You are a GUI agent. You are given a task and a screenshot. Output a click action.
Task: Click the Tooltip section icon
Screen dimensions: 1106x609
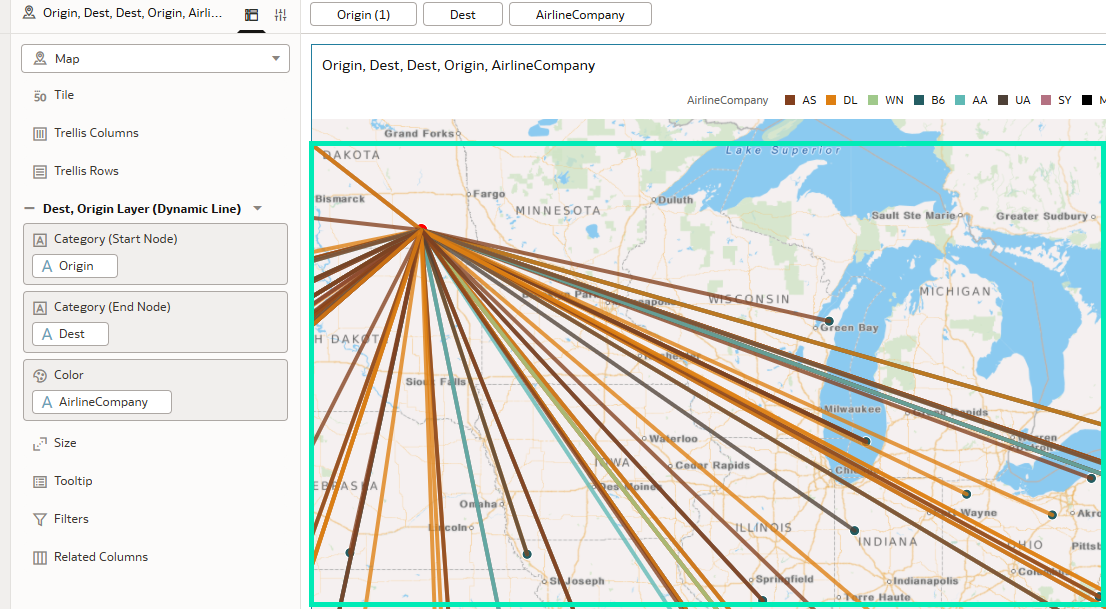click(40, 482)
